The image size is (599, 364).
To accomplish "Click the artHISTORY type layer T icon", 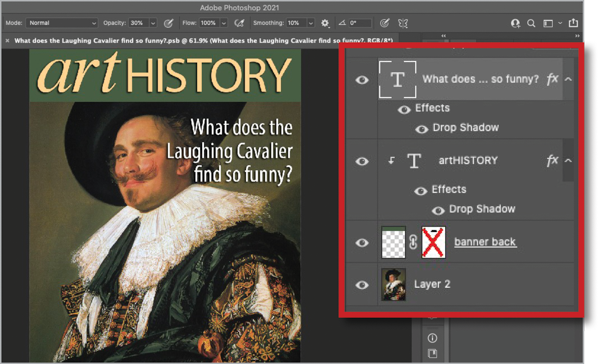I will point(414,161).
